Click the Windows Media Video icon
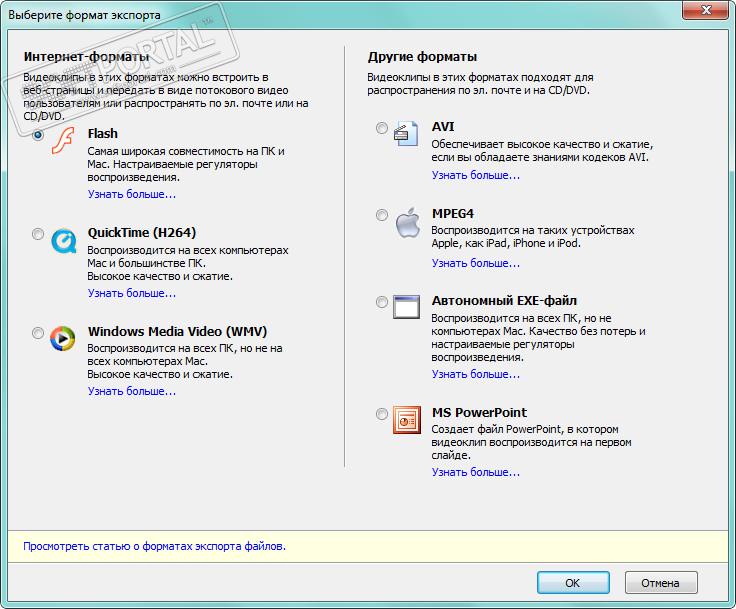This screenshot has height=609, width=736. (x=62, y=339)
